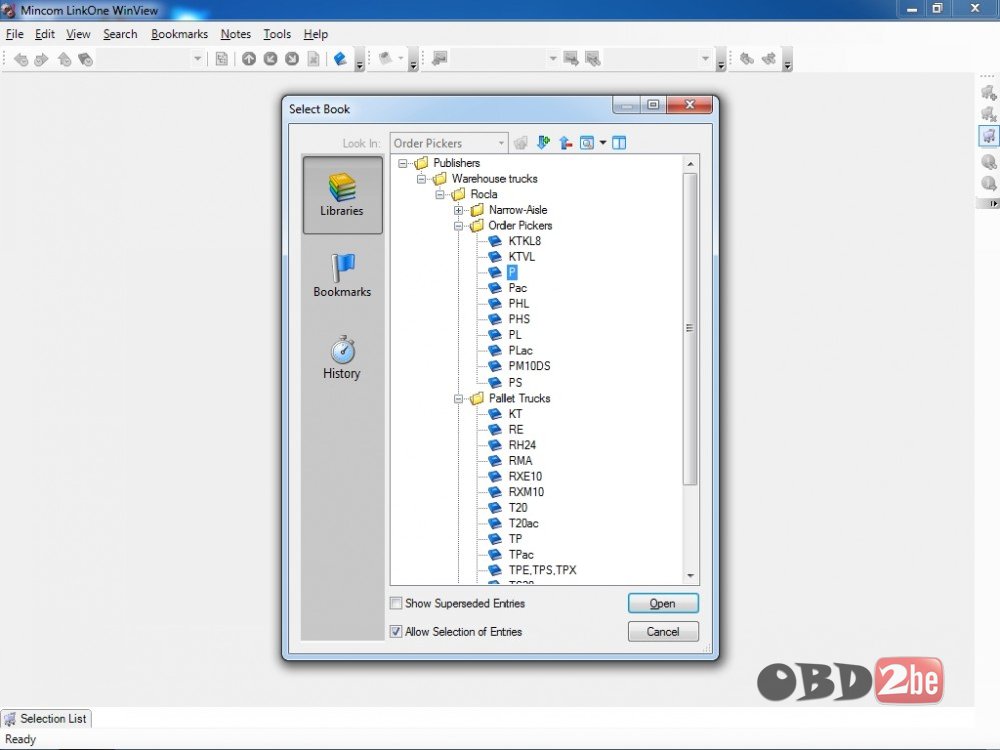
Task: Switch to the Selection List tab
Action: (47, 719)
